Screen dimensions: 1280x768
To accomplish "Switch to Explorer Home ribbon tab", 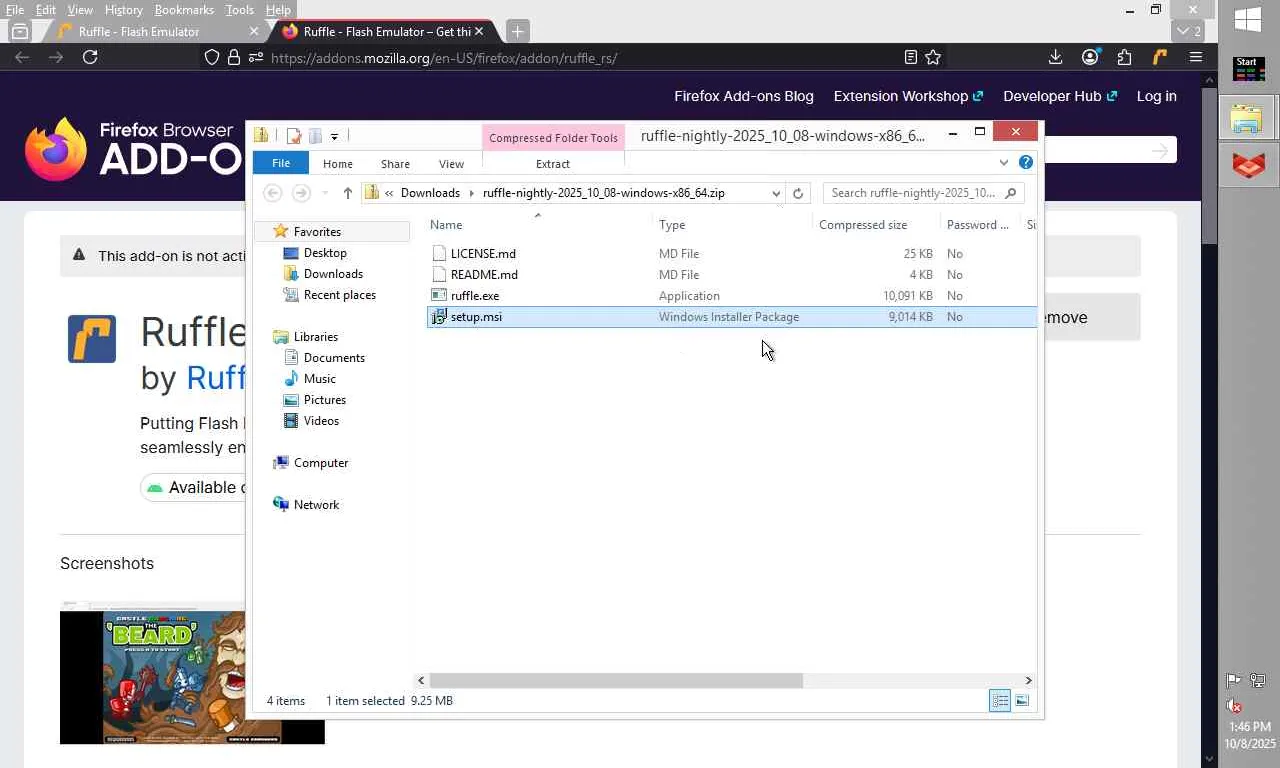I will coord(338,163).
